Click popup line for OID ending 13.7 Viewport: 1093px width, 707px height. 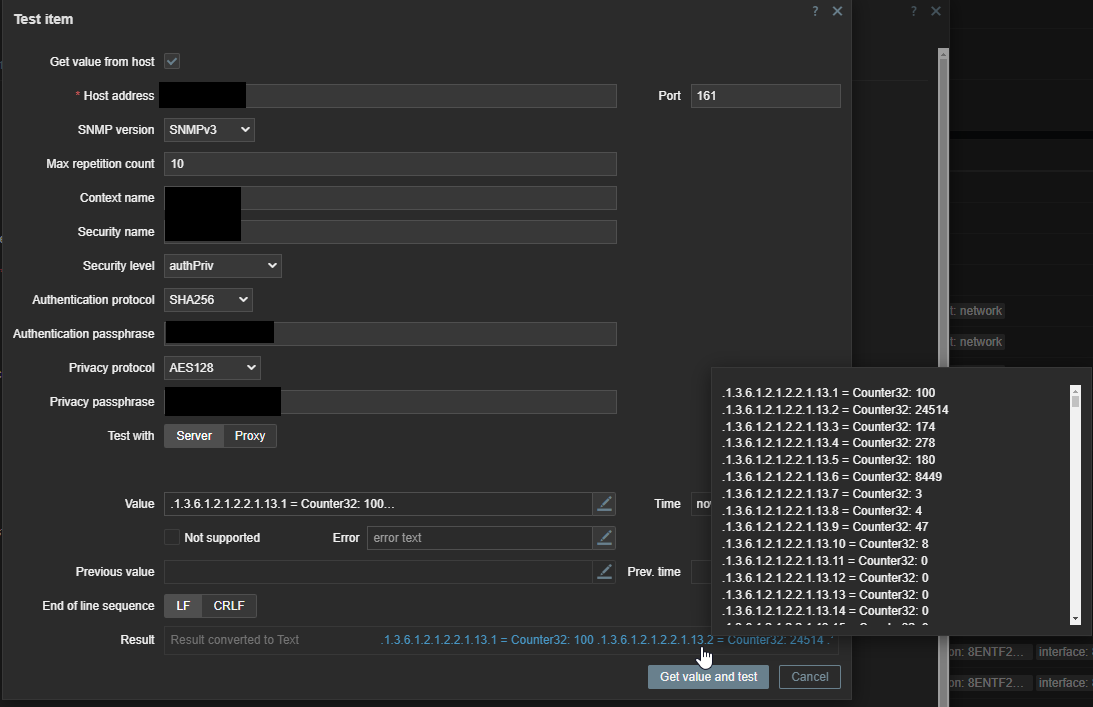822,494
